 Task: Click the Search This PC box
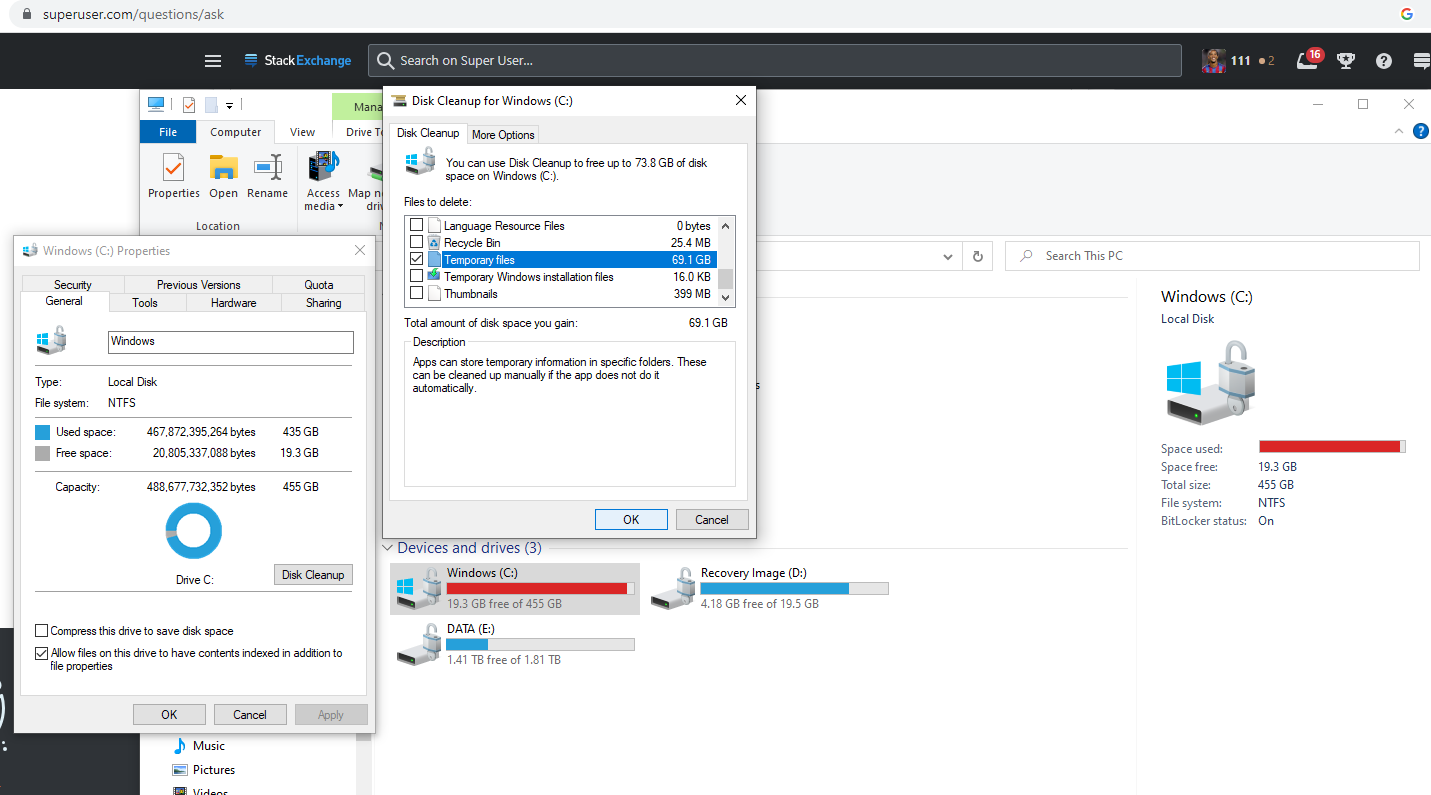pos(1212,256)
